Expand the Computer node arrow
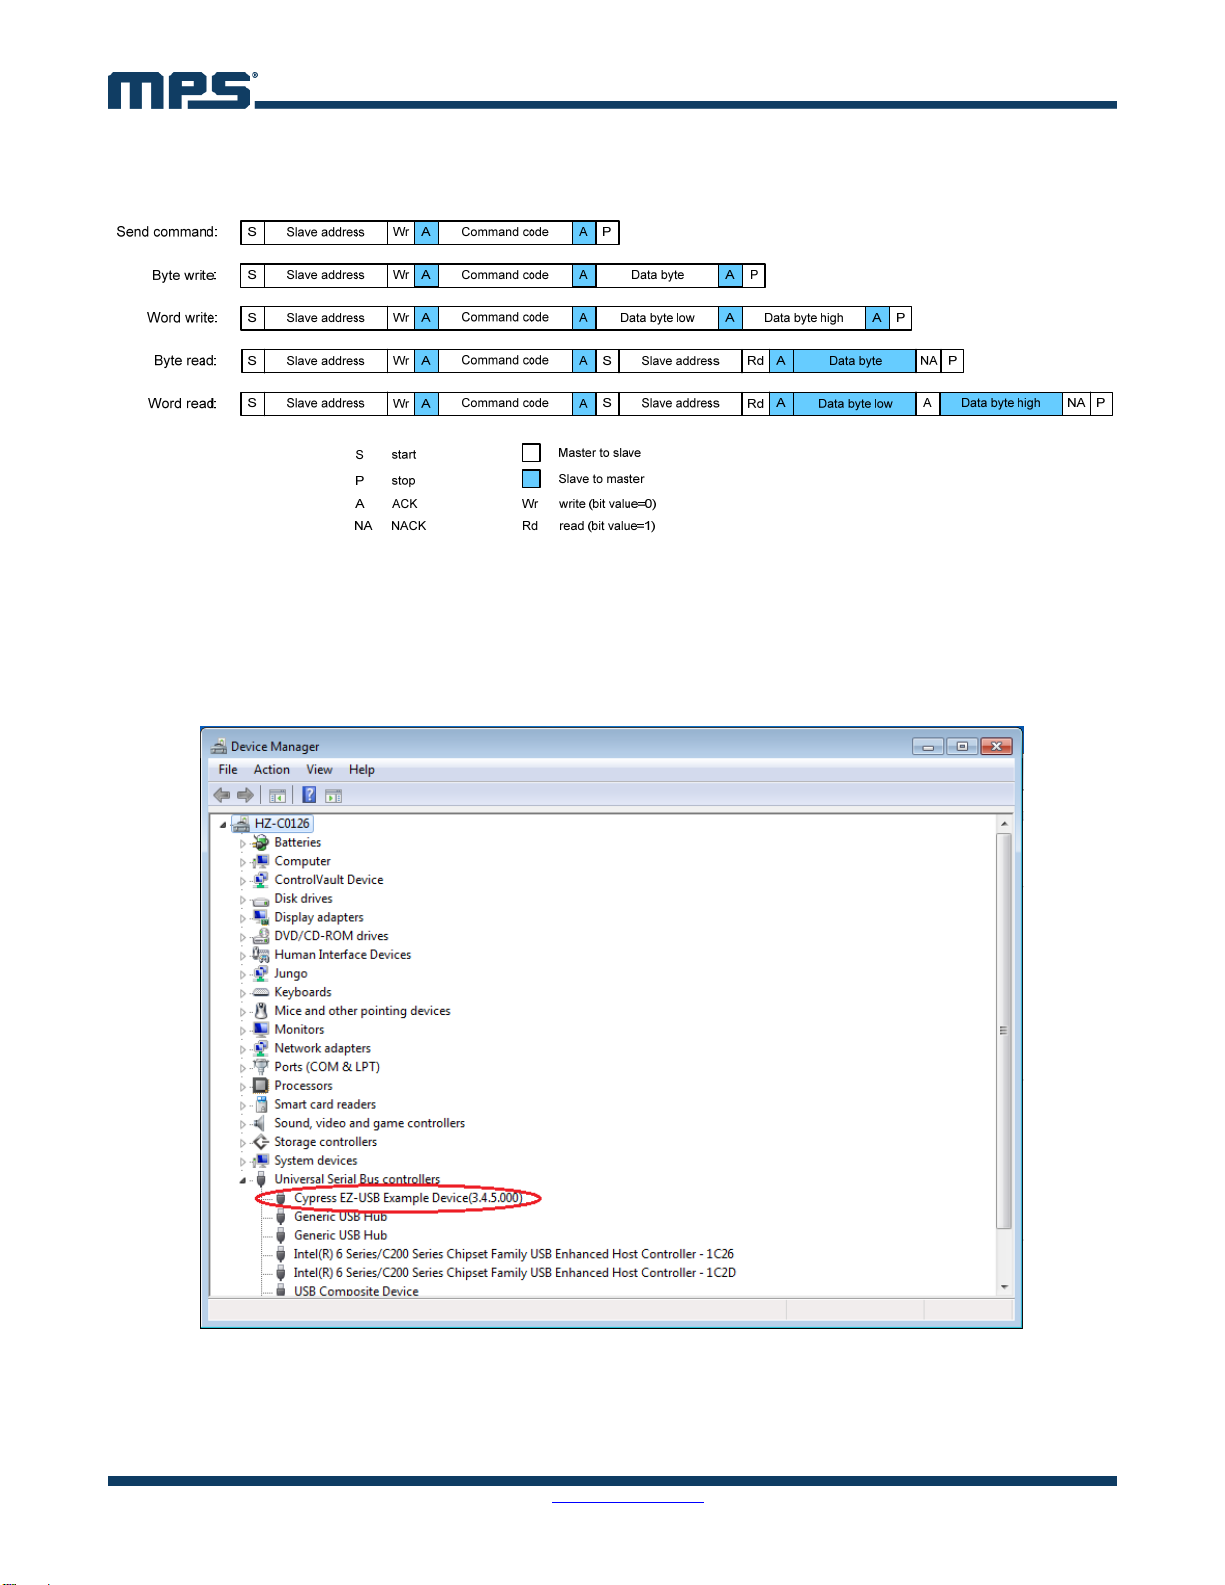This screenshot has height=1585, width=1225. (242, 862)
